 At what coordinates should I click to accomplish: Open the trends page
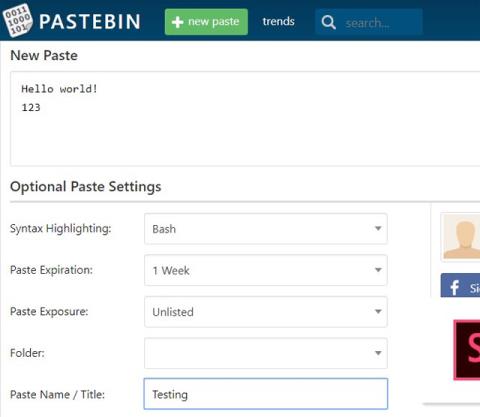tap(278, 21)
